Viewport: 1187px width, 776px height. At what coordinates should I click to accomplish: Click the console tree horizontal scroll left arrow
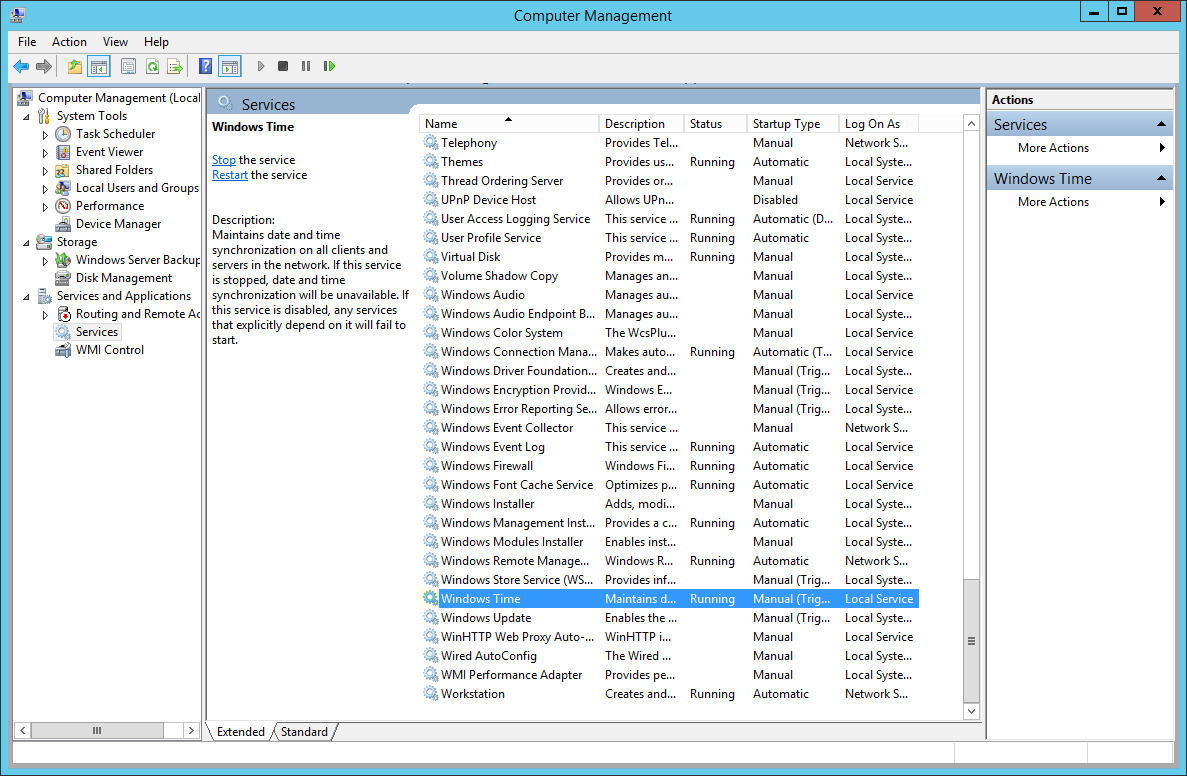[x=23, y=731]
